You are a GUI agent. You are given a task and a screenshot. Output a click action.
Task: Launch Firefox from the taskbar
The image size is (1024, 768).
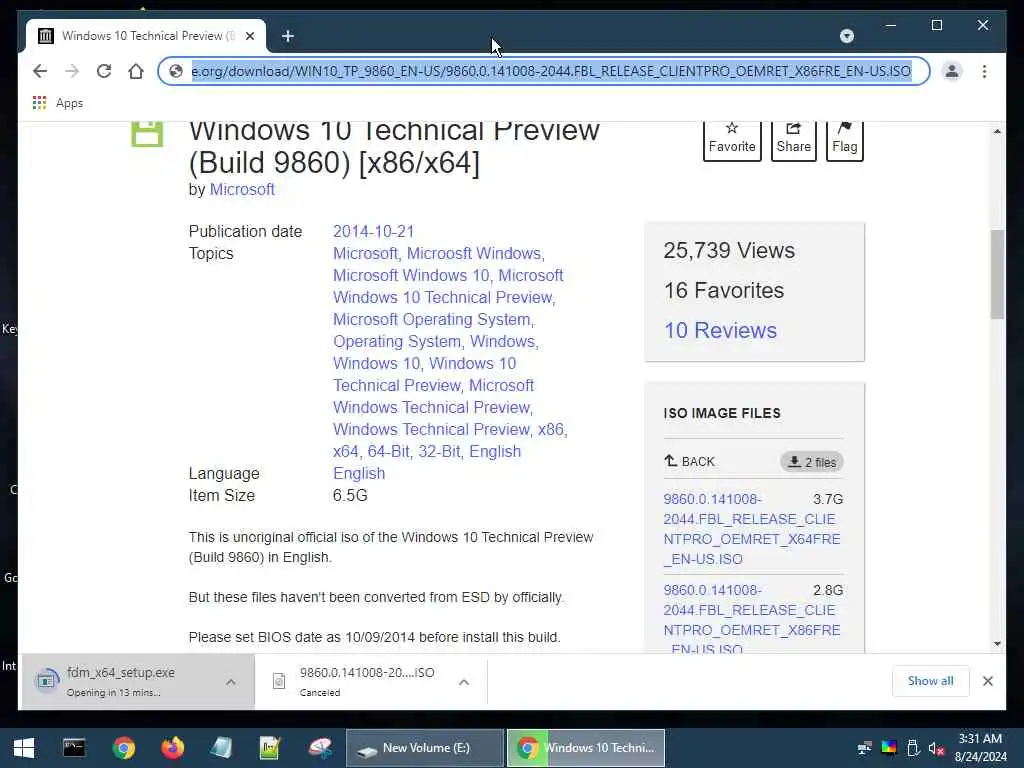(x=172, y=748)
